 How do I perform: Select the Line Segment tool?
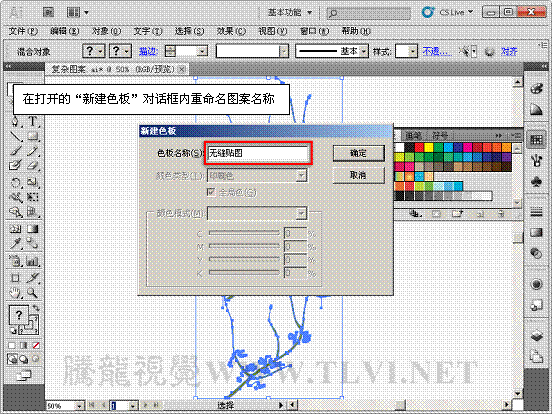pos(15,136)
